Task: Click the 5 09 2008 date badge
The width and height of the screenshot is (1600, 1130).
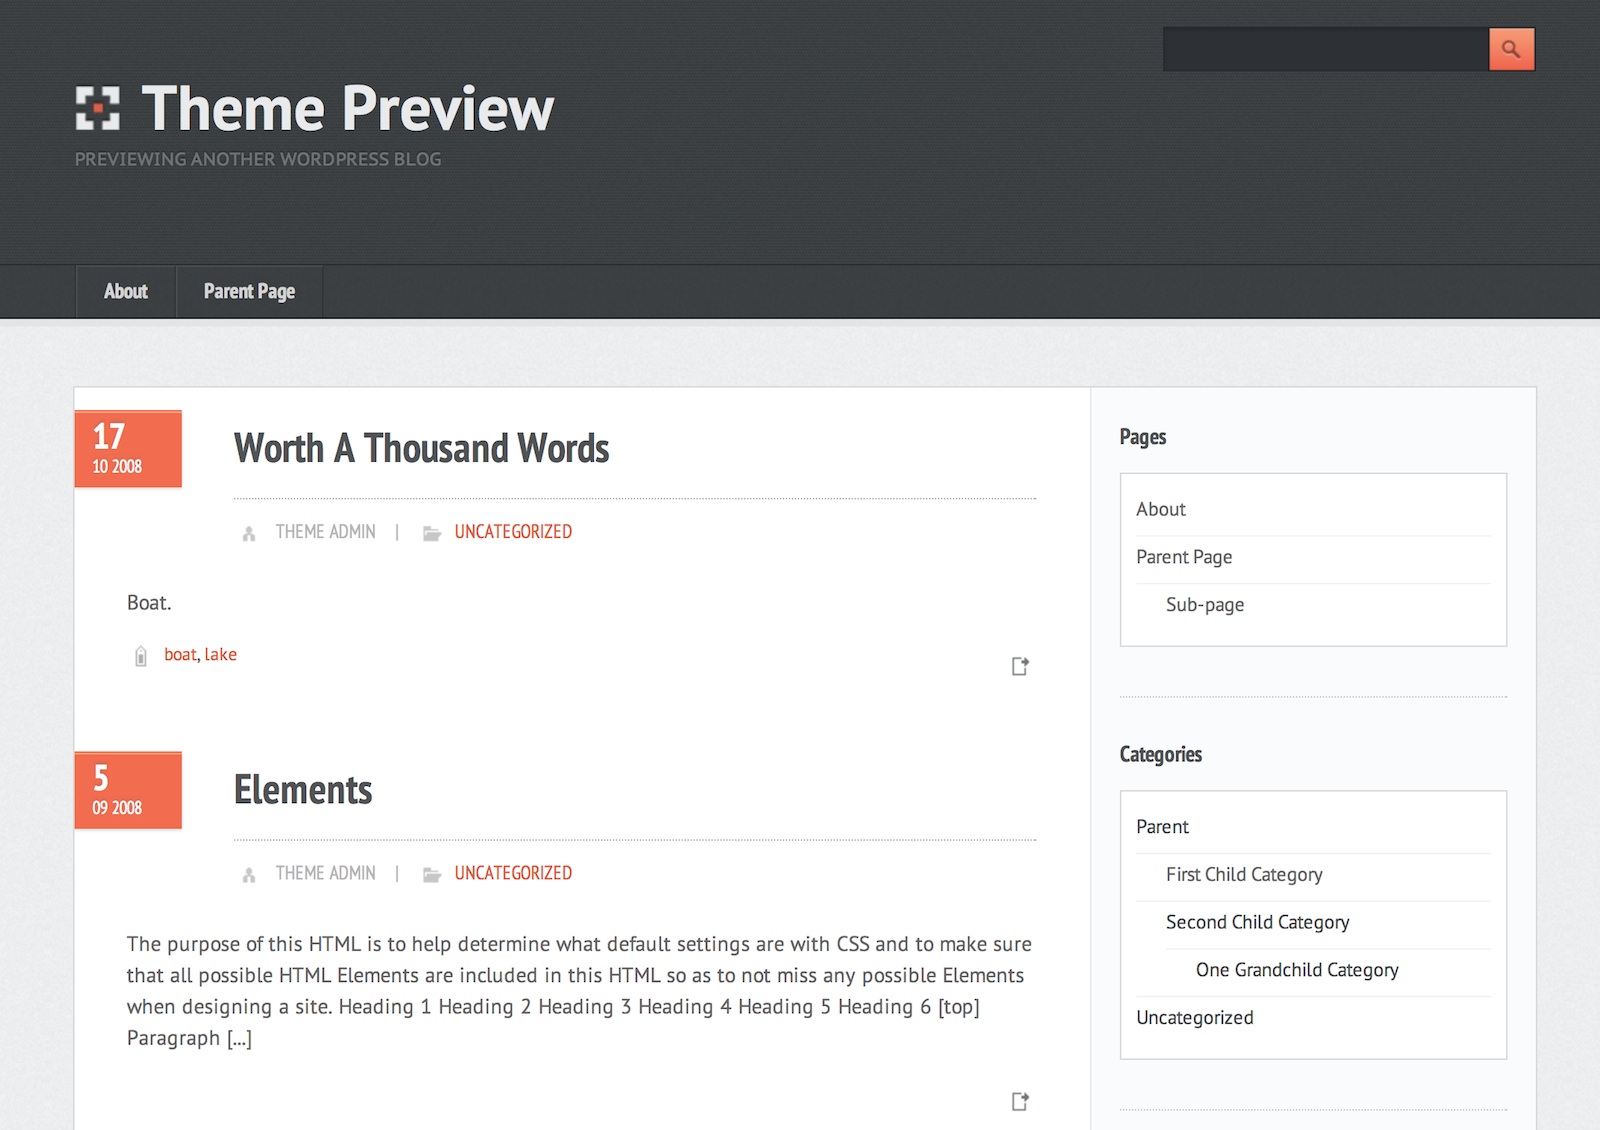Action: click(128, 790)
